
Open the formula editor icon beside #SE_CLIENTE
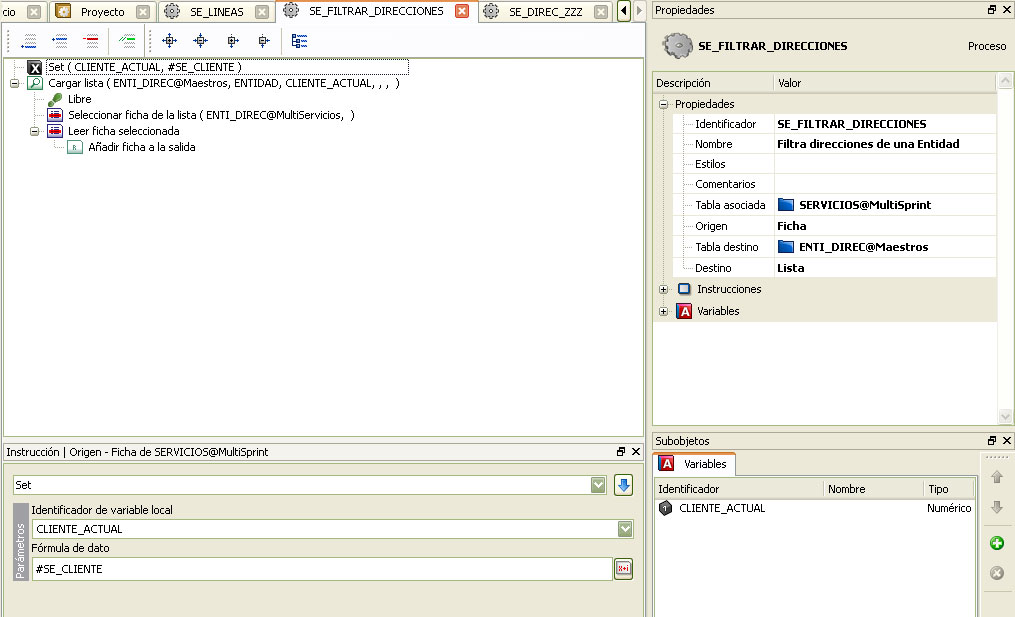coord(623,568)
